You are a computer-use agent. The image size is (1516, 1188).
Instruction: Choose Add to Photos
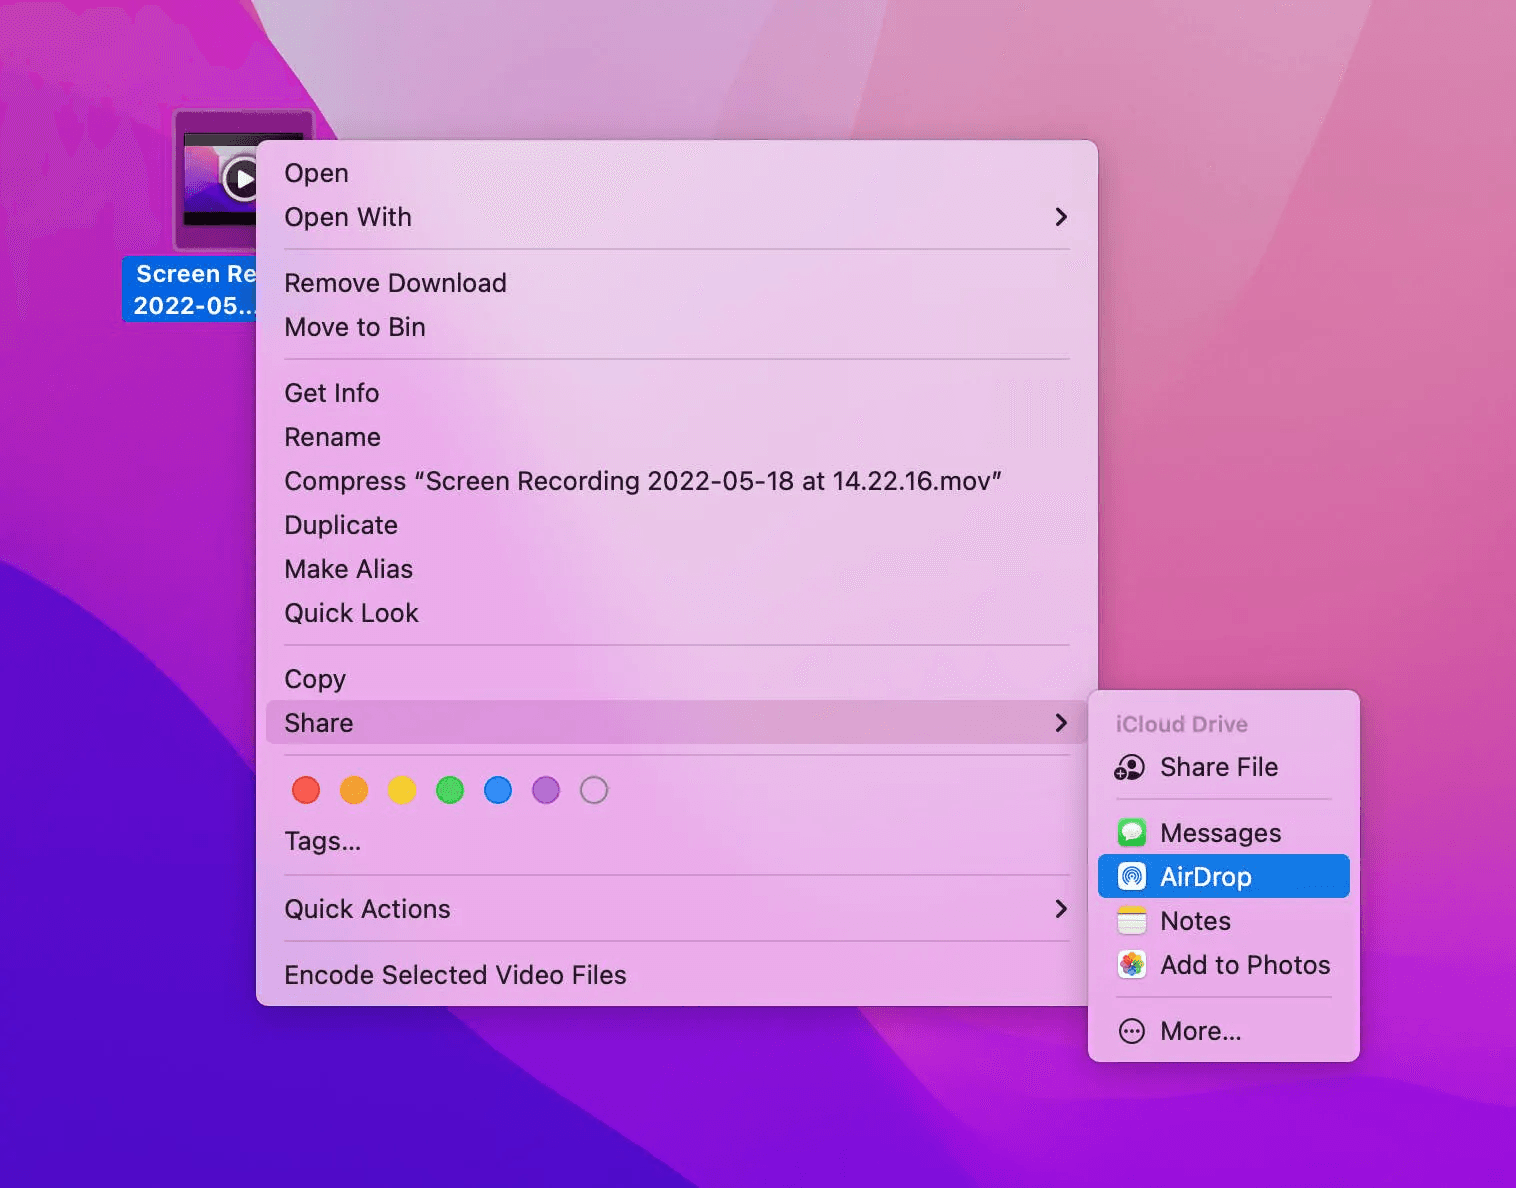(x=1224, y=964)
